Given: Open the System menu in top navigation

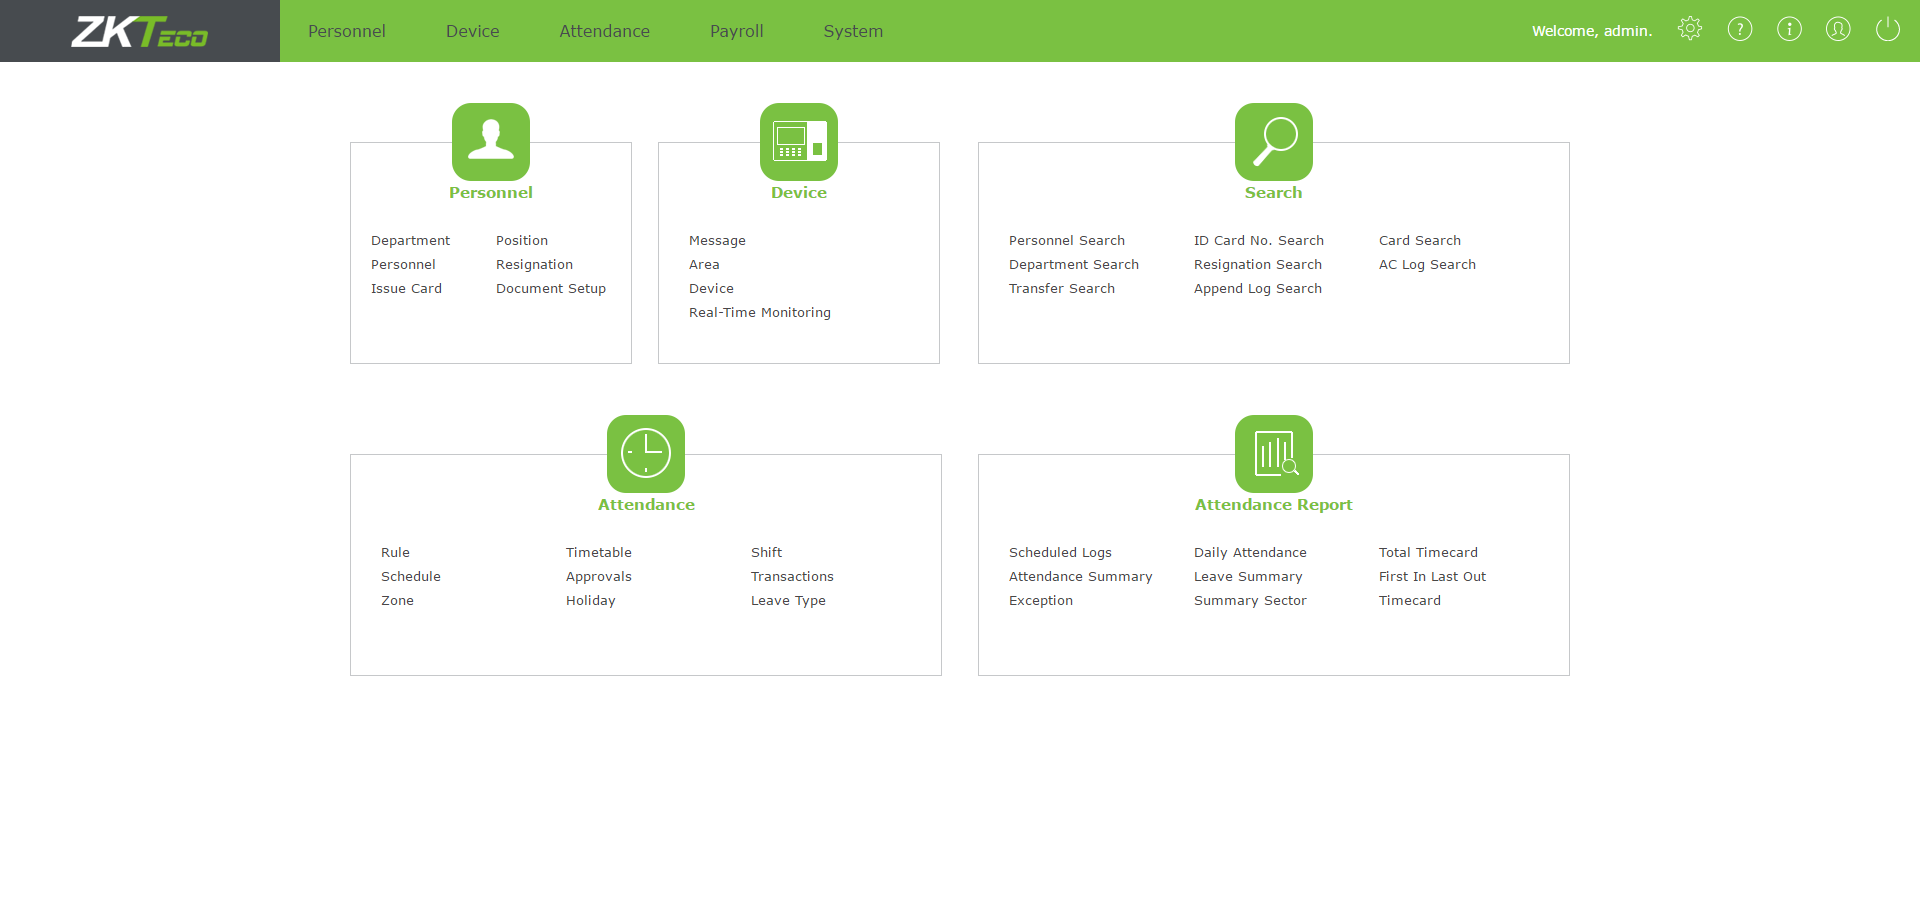Looking at the screenshot, I should [852, 31].
